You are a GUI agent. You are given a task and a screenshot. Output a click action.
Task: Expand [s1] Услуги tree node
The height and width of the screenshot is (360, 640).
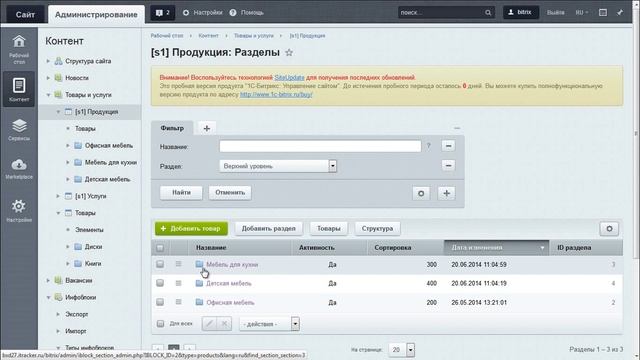pyautogui.click(x=58, y=196)
